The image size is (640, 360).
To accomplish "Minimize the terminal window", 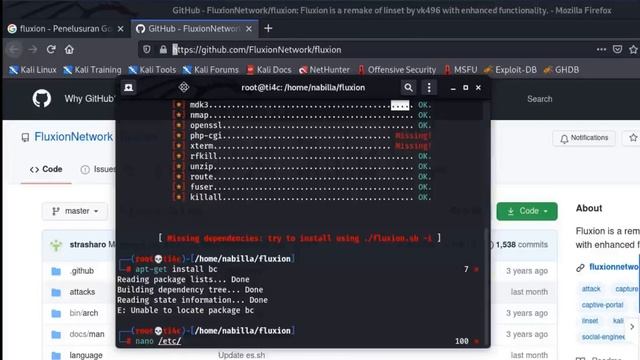I will [453, 88].
